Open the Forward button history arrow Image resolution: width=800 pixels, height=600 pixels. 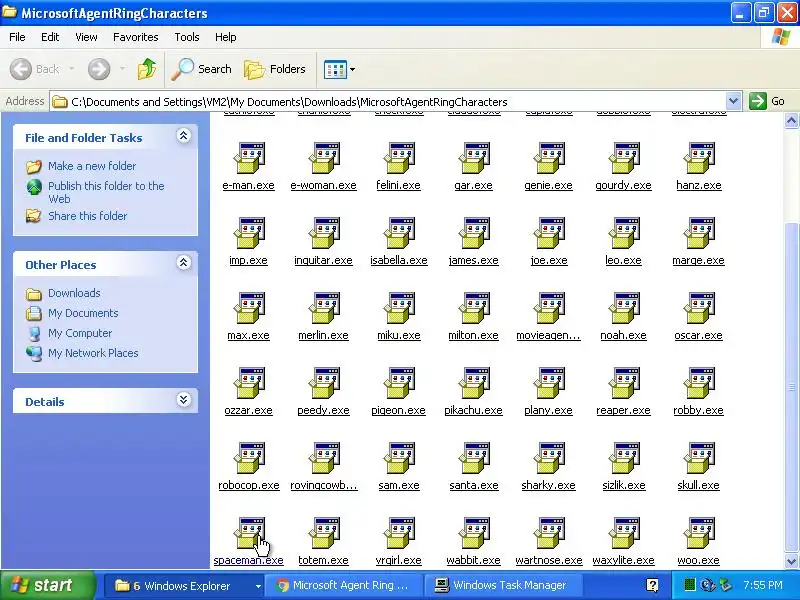pos(122,69)
